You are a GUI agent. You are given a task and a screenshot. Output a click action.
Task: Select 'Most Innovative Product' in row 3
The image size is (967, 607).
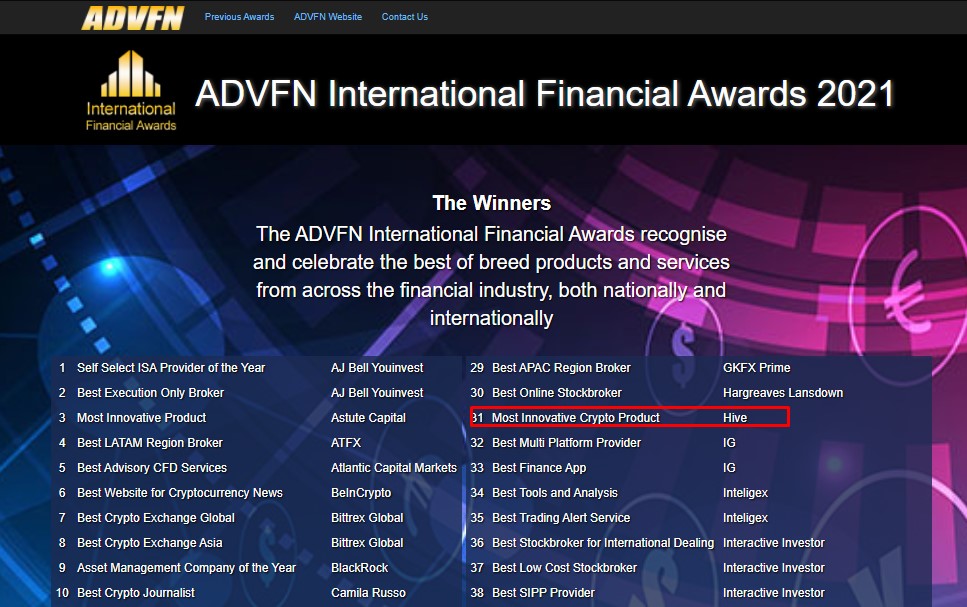[141, 418]
